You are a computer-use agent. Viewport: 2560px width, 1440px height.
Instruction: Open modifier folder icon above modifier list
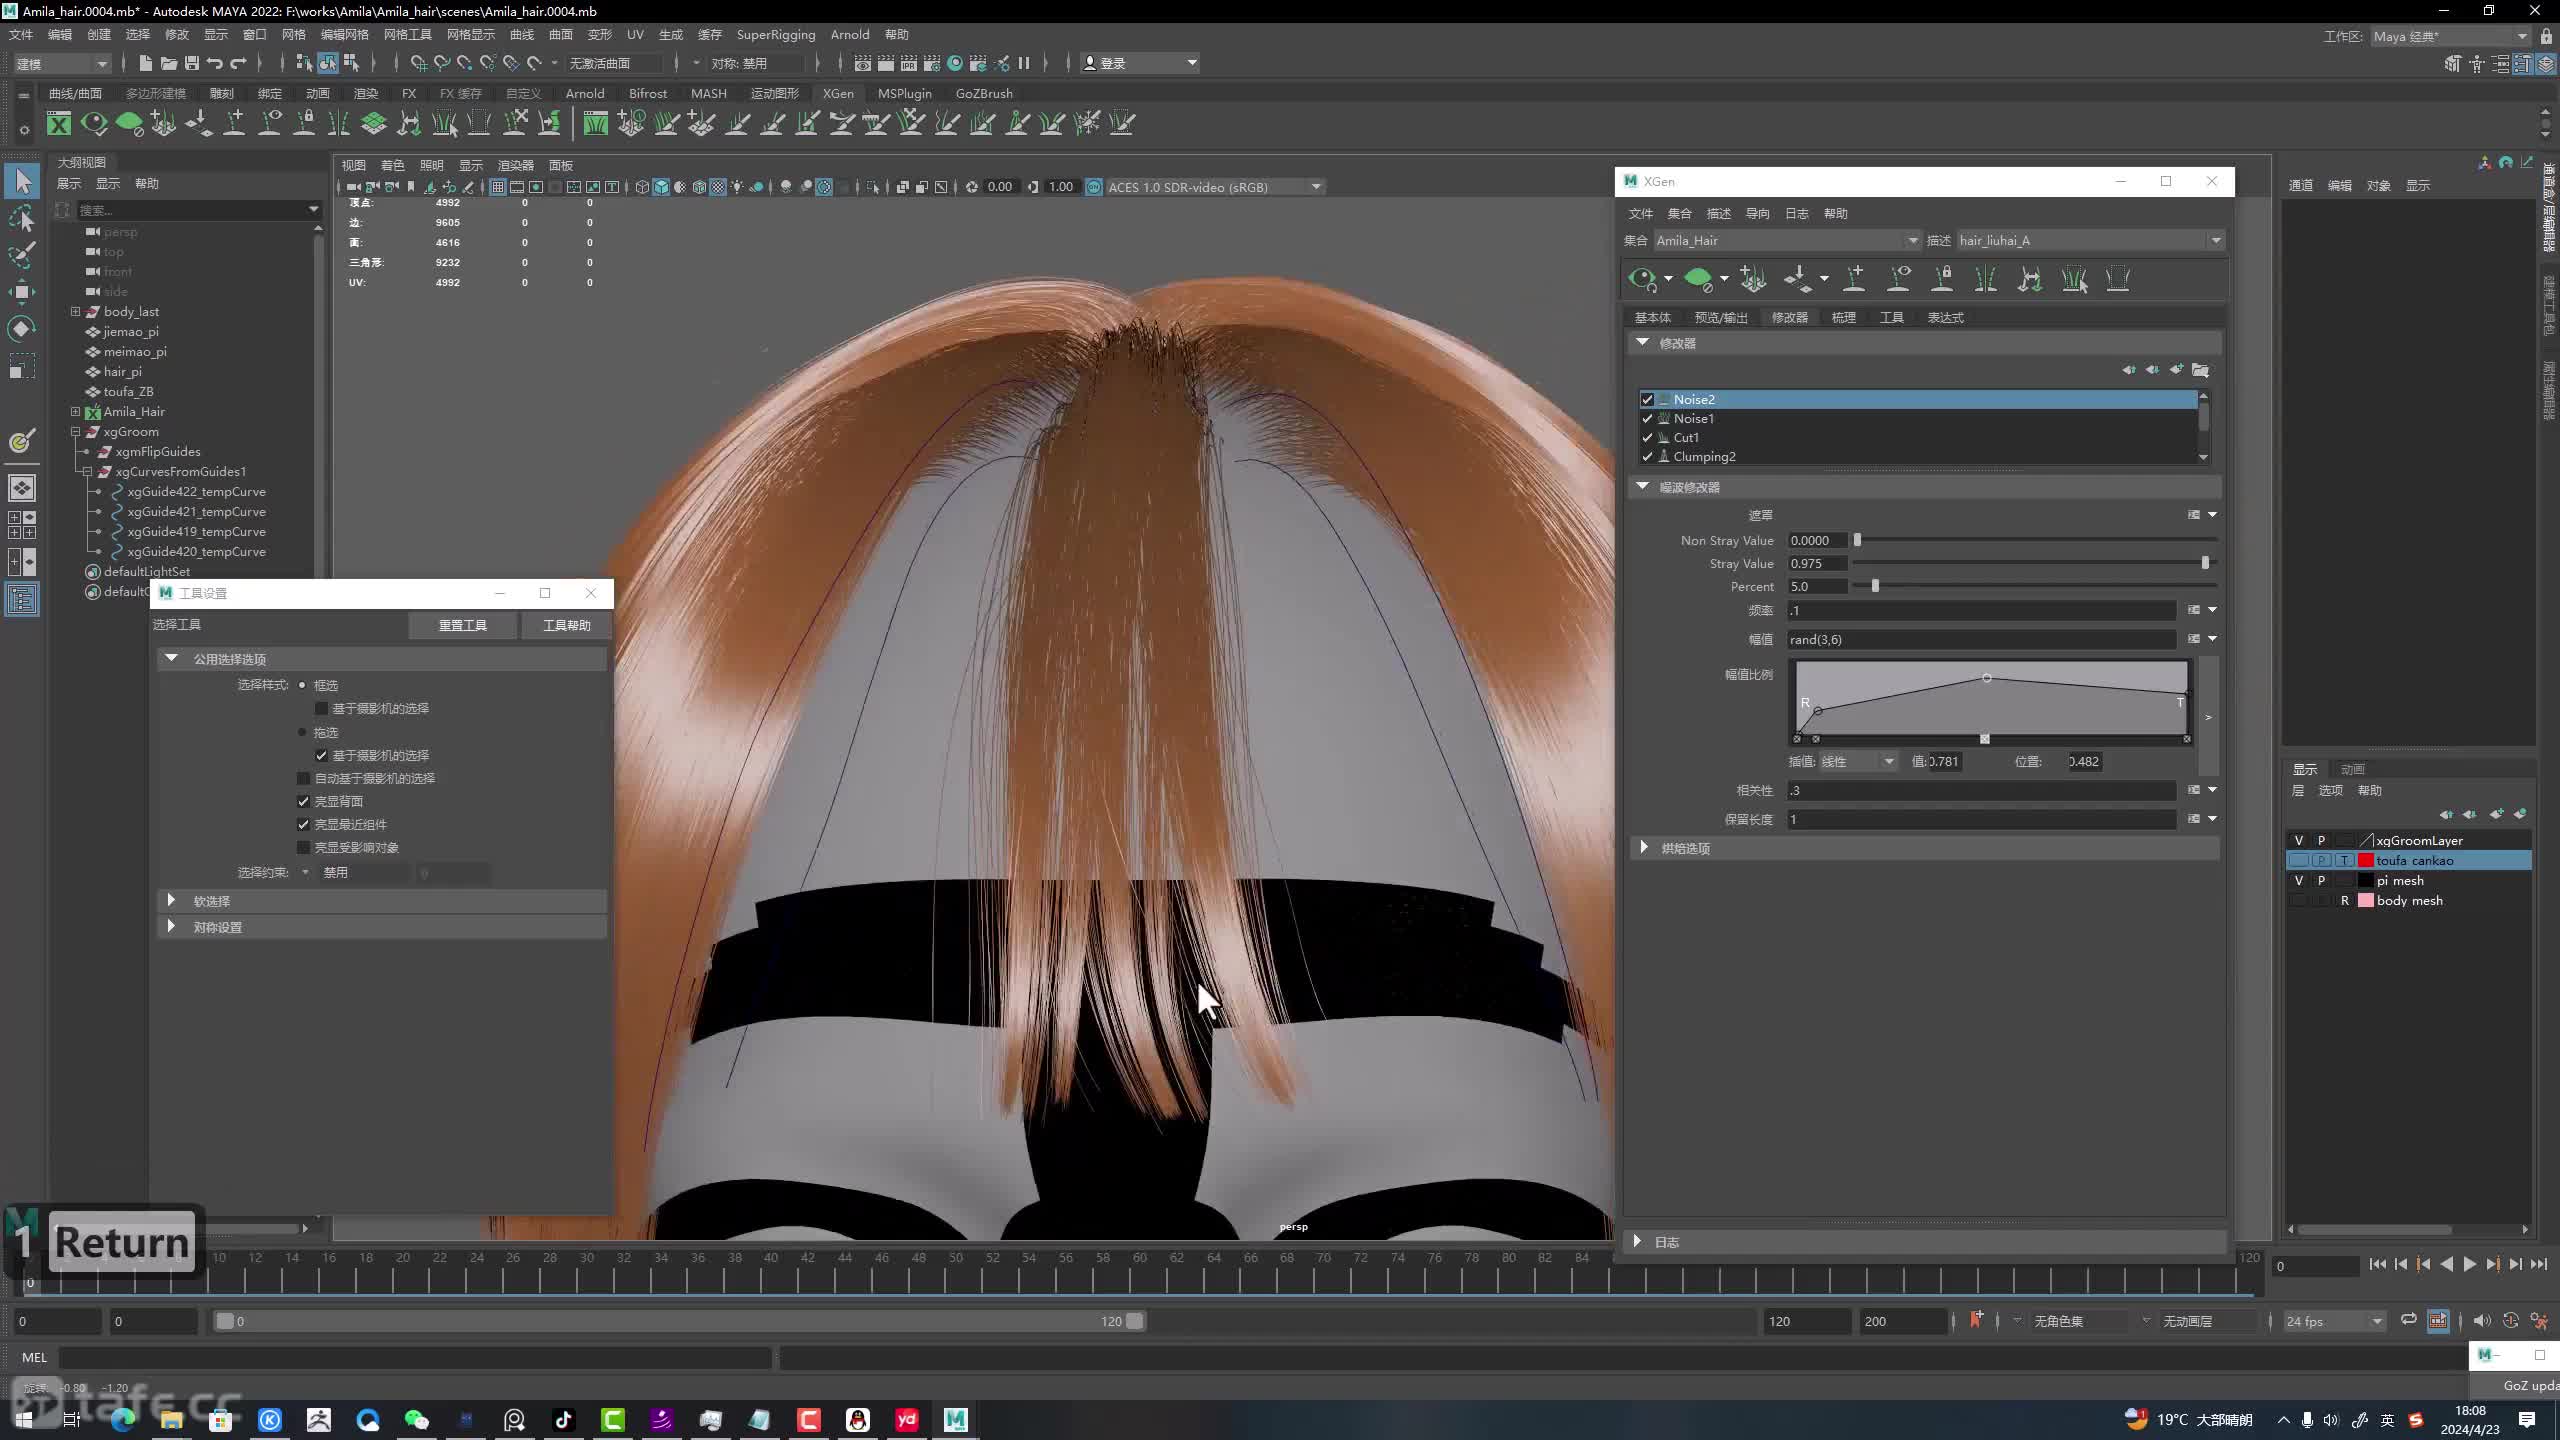pyautogui.click(x=2200, y=370)
